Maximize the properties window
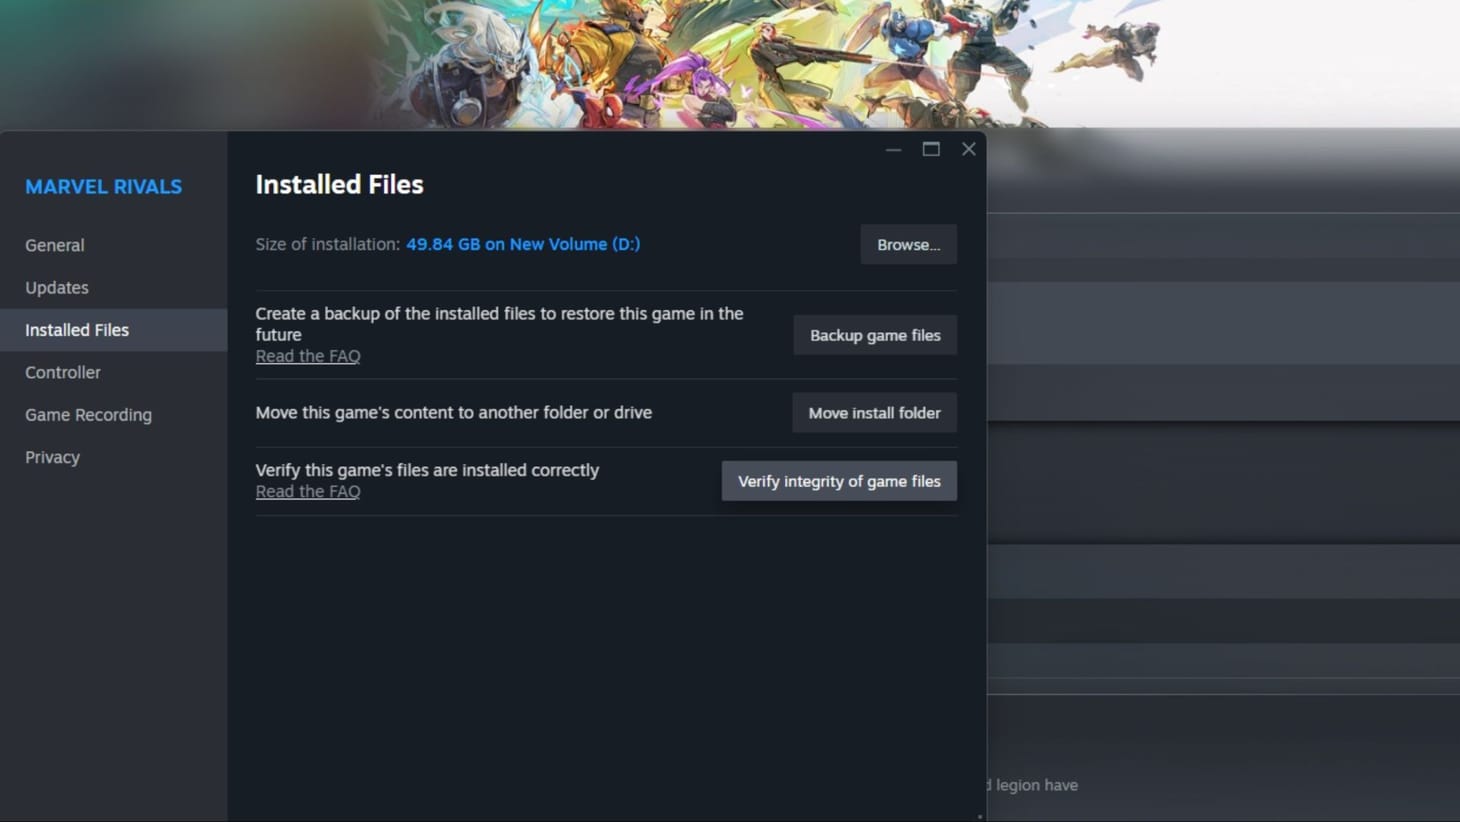The height and width of the screenshot is (822, 1460). pos(930,149)
